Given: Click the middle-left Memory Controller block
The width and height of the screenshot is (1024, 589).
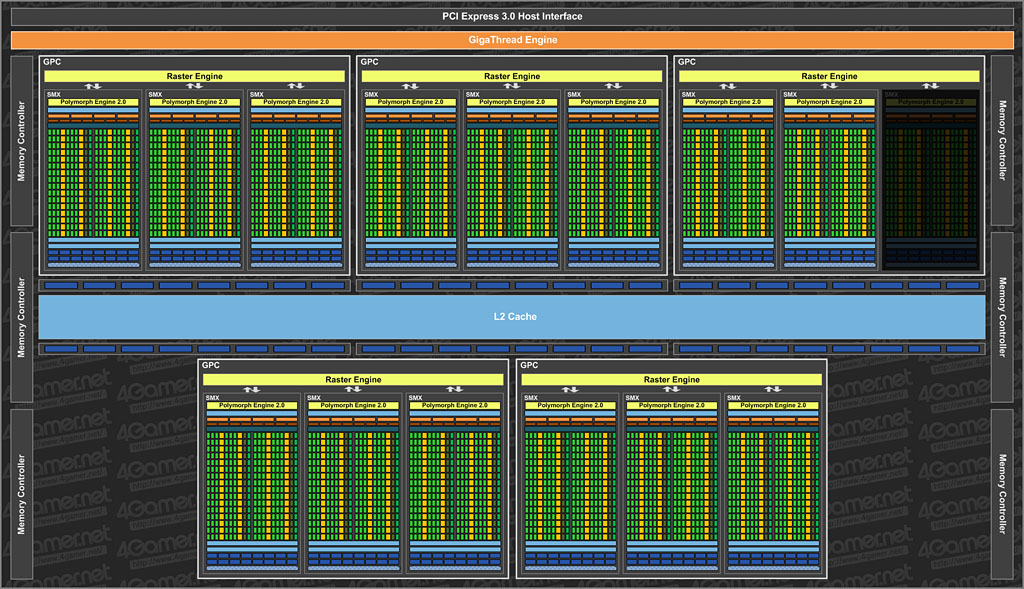Looking at the screenshot, I should [x=21, y=316].
